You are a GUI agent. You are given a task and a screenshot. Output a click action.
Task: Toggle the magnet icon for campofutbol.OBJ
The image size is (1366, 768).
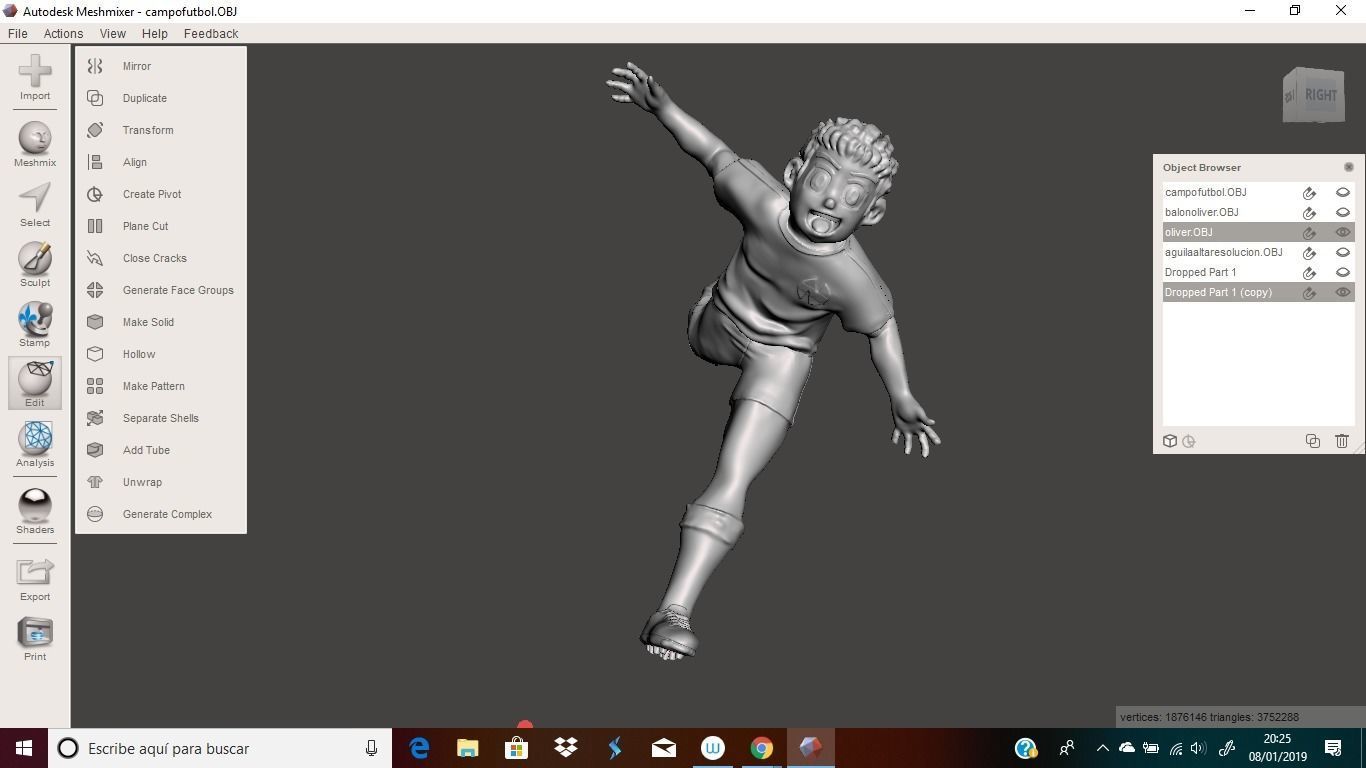click(1309, 192)
